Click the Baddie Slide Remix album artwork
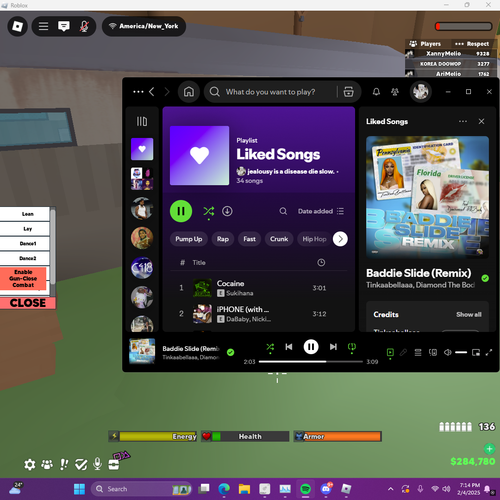 (427, 197)
